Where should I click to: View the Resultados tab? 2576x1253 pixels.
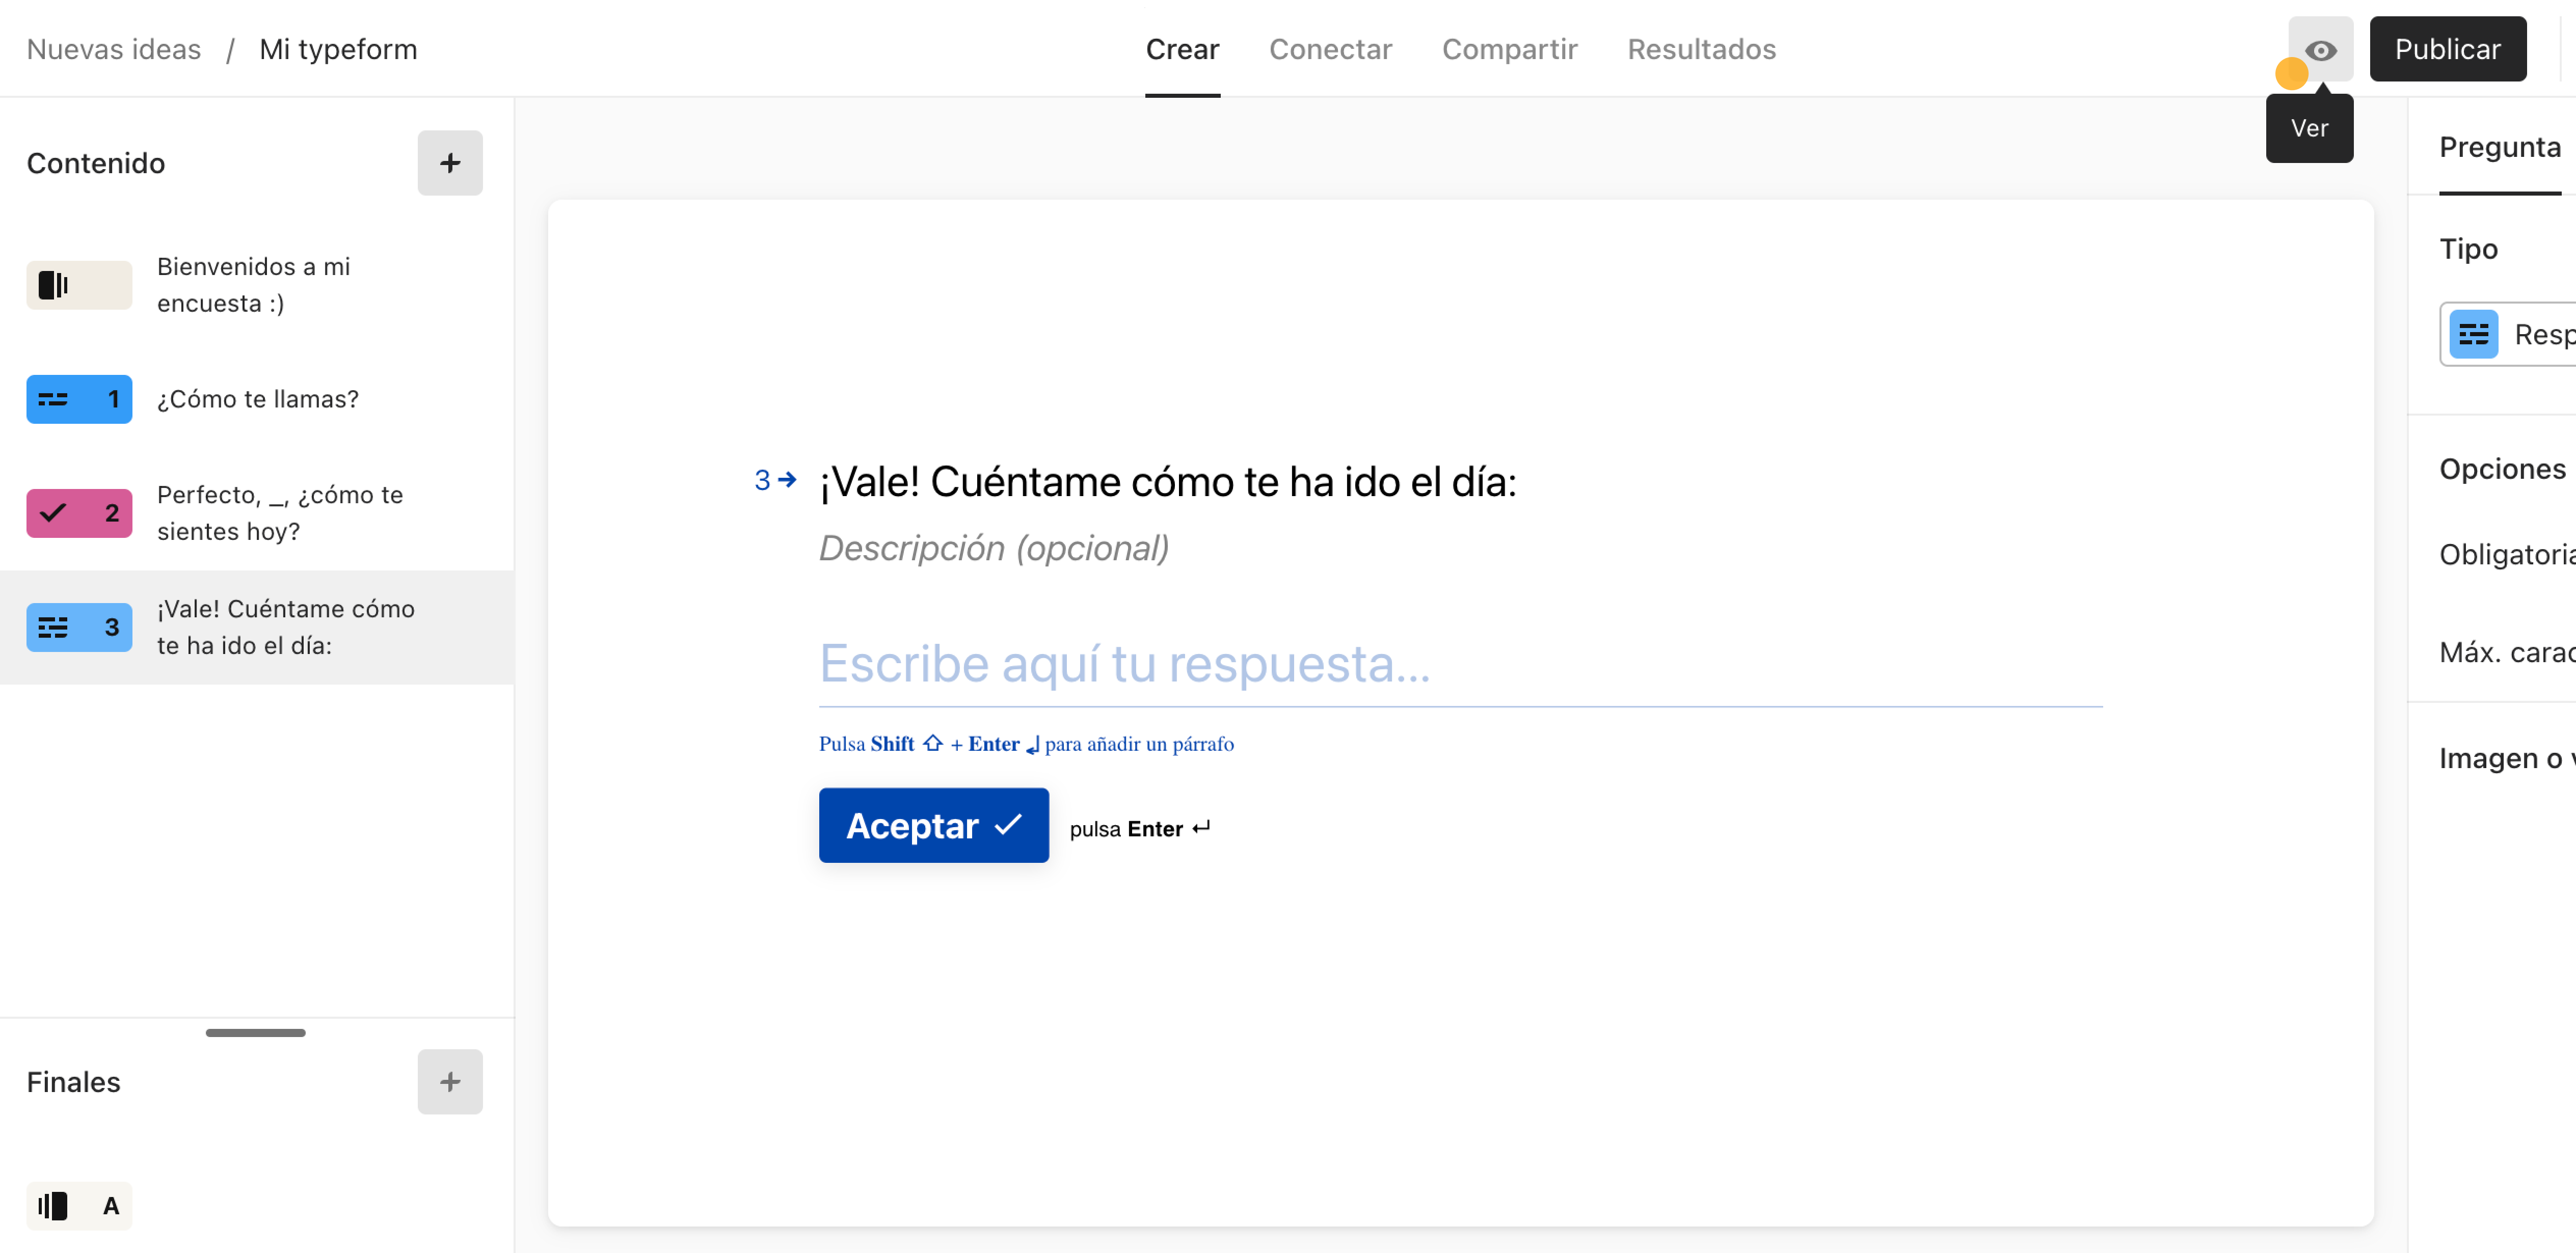tap(1701, 49)
